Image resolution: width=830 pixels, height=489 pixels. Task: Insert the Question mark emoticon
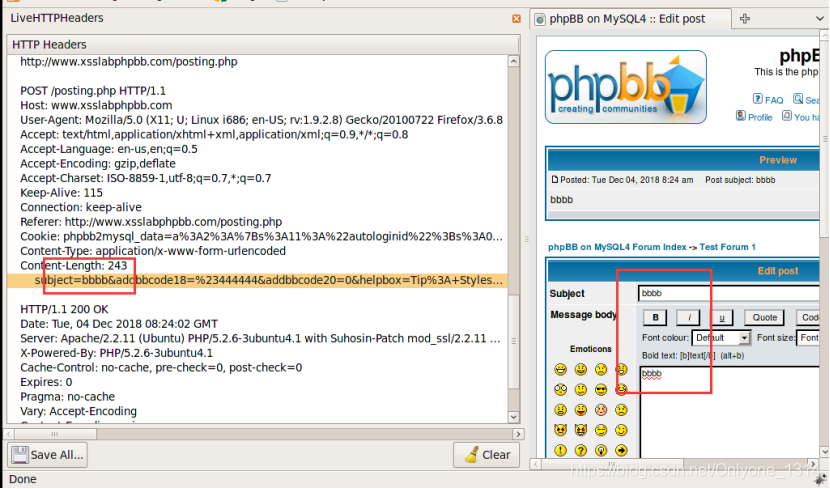point(581,450)
